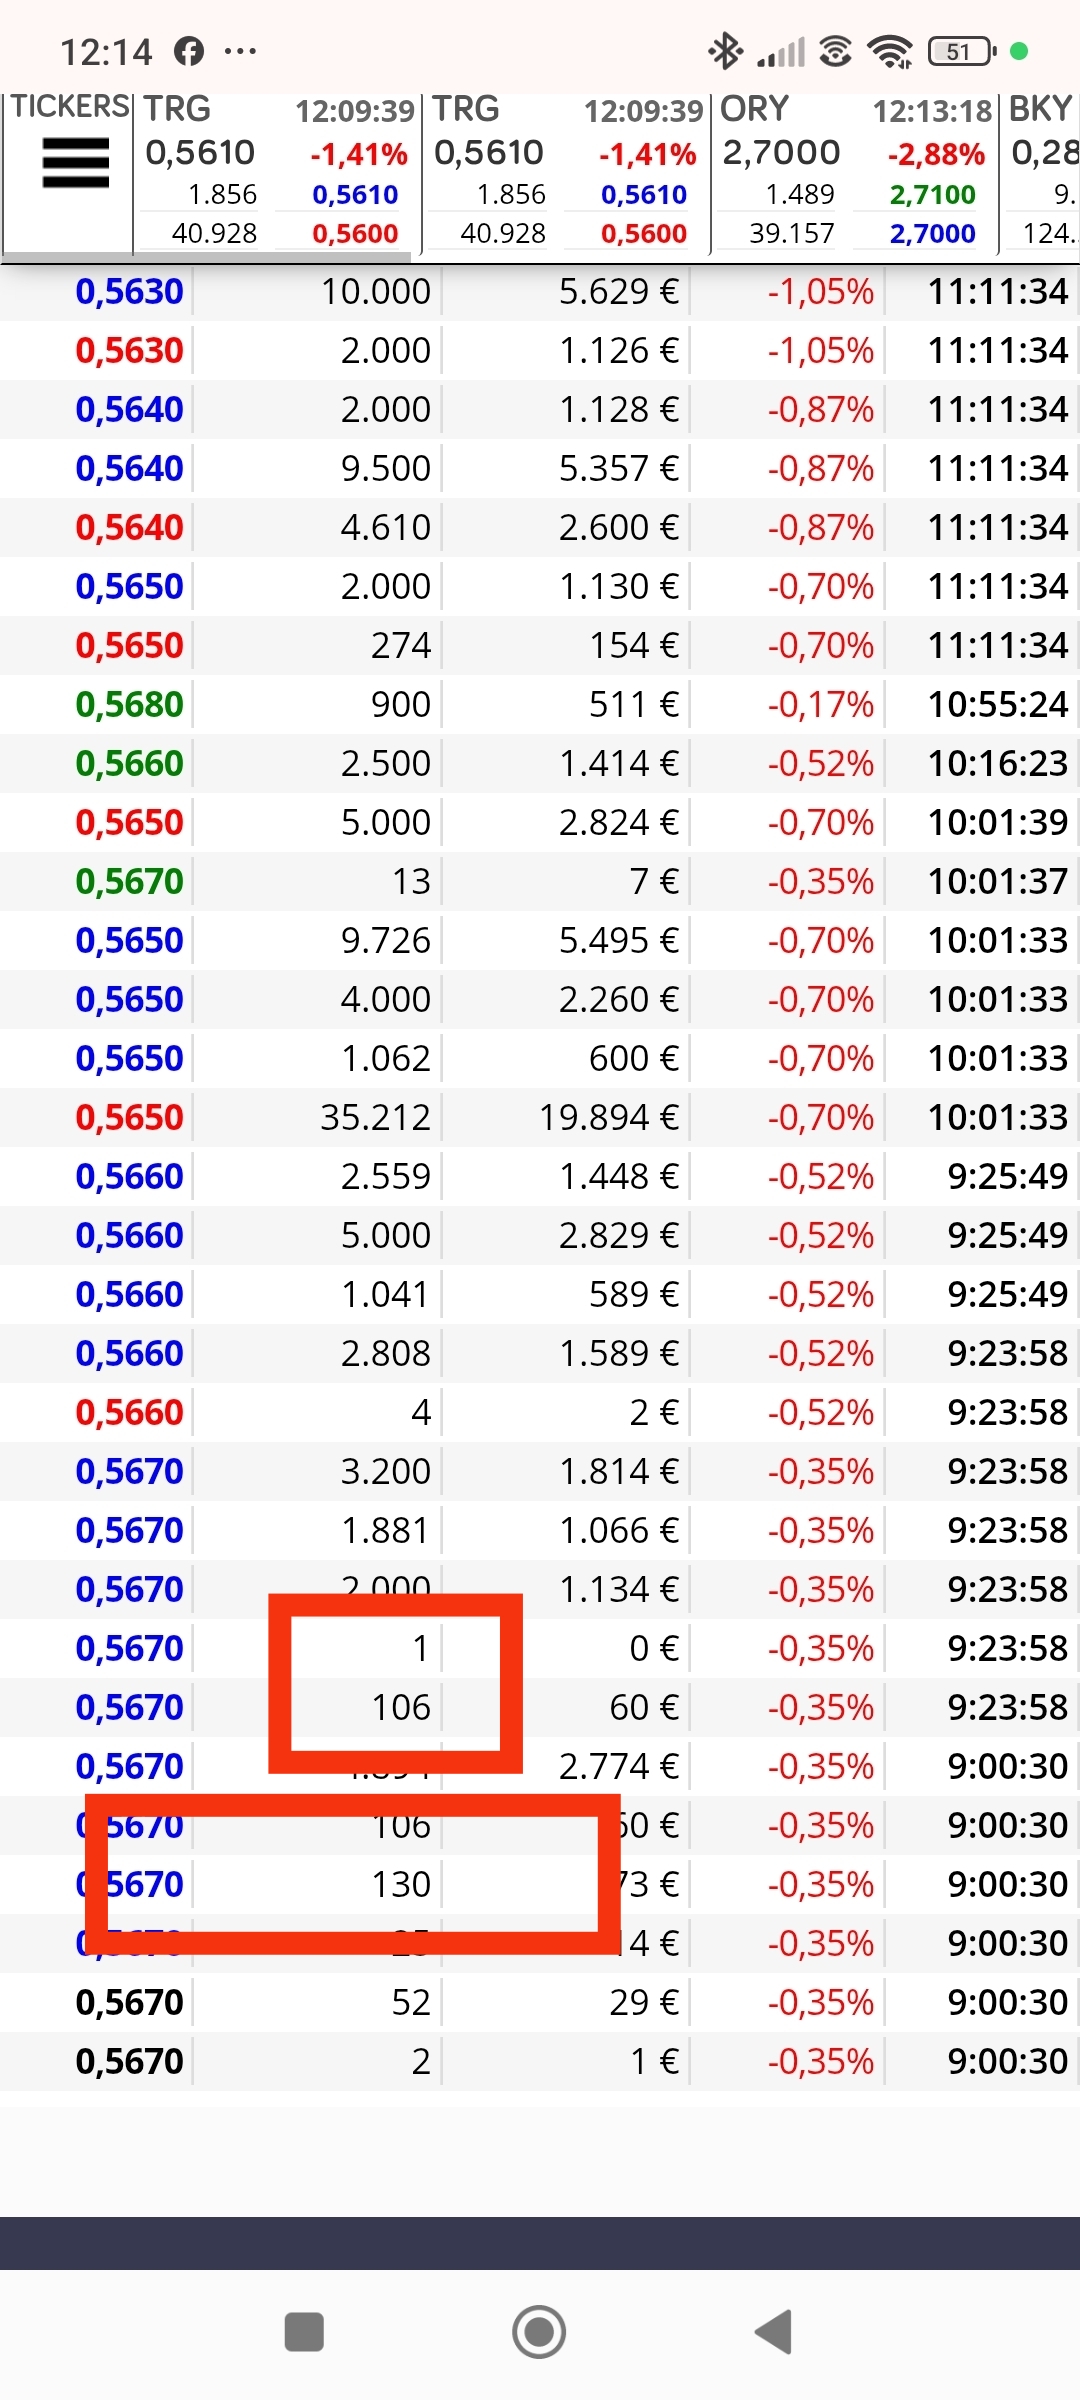The image size is (1080, 2400).
Task: Tap the 511 € amount cell
Action: [634, 705]
